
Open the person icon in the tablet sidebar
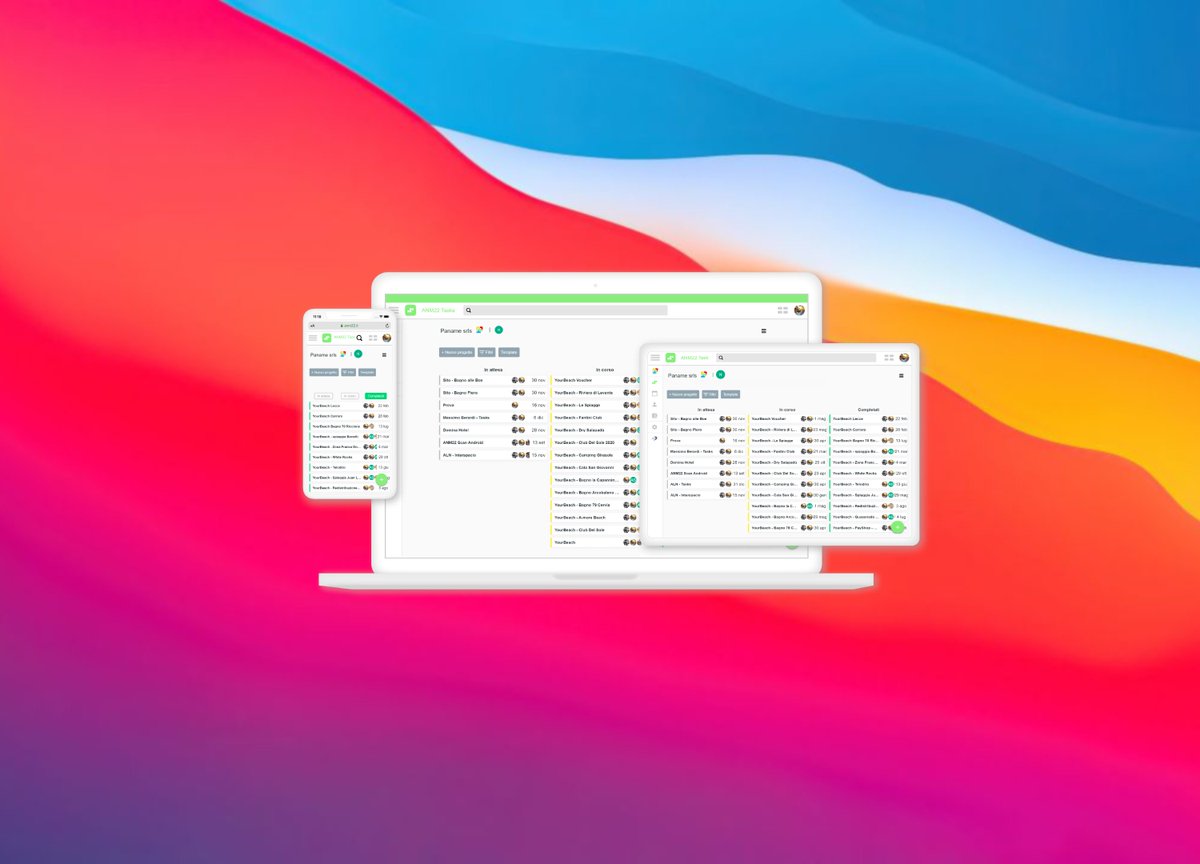(655, 405)
